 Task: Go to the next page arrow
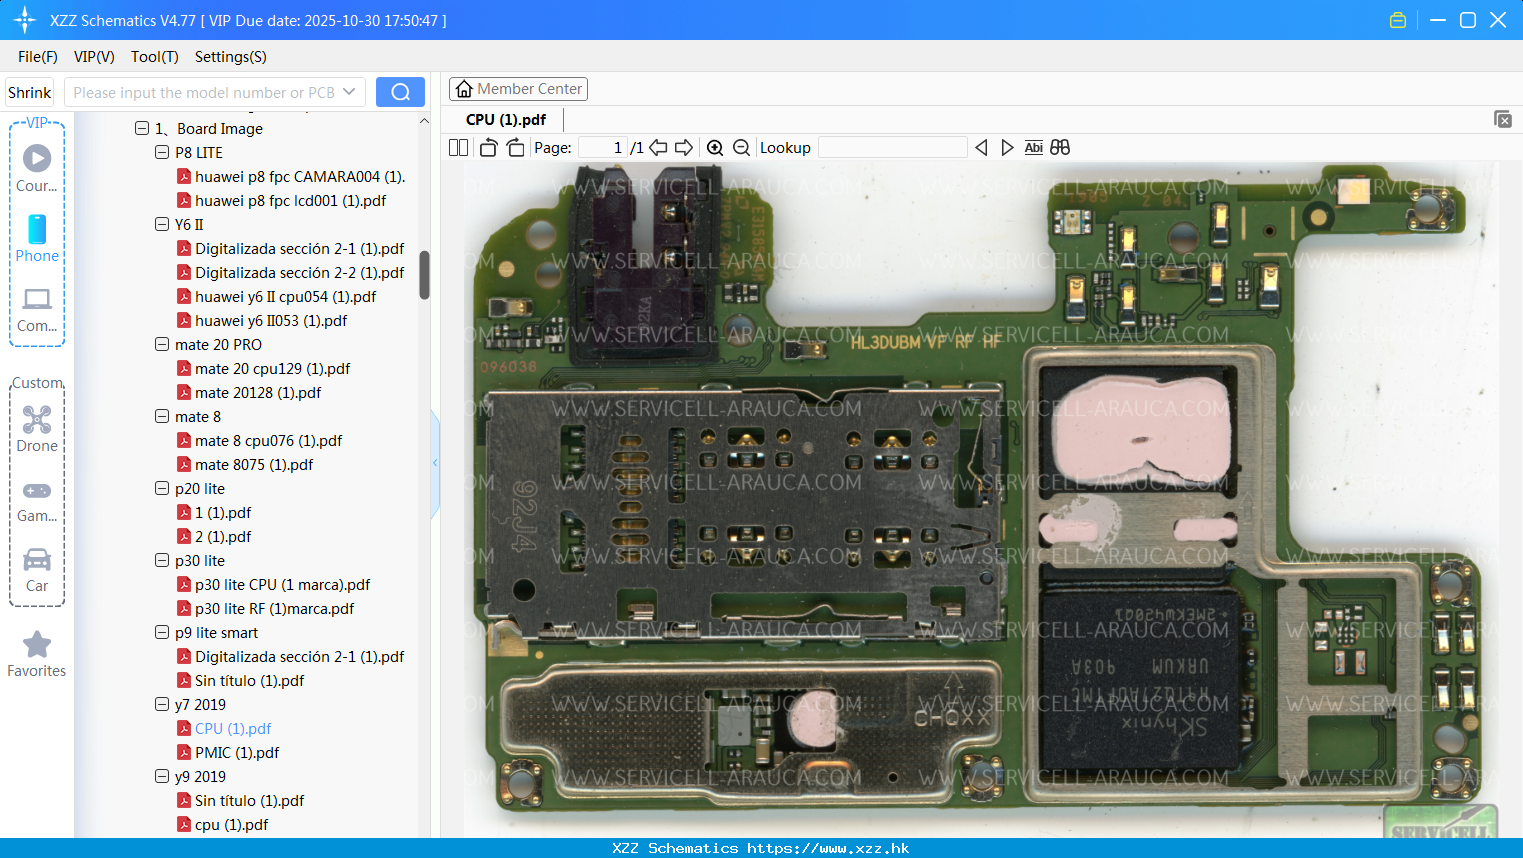[x=684, y=148]
